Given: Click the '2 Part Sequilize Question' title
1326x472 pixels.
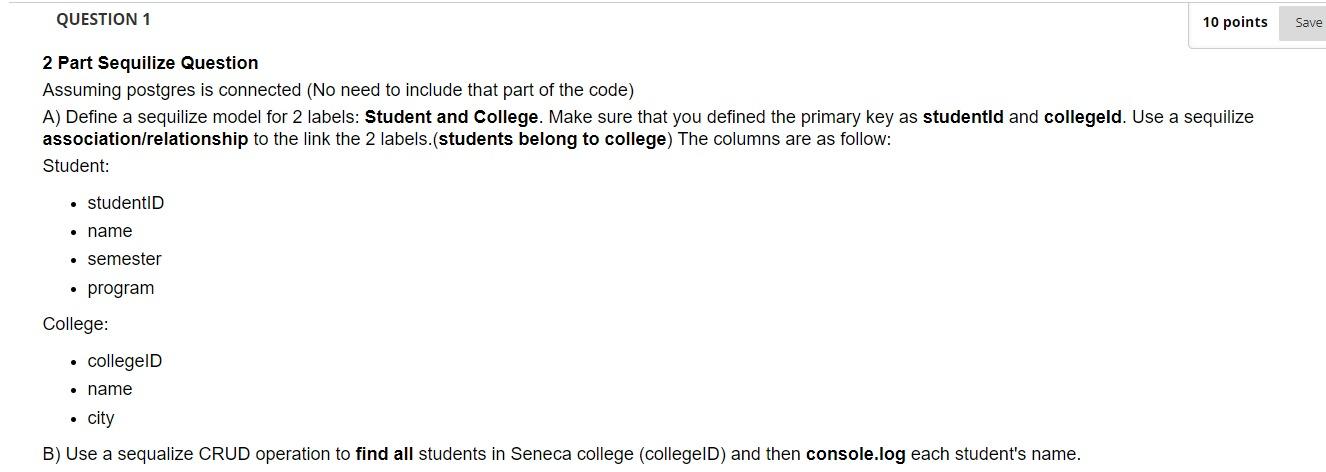Looking at the screenshot, I should [150, 63].
